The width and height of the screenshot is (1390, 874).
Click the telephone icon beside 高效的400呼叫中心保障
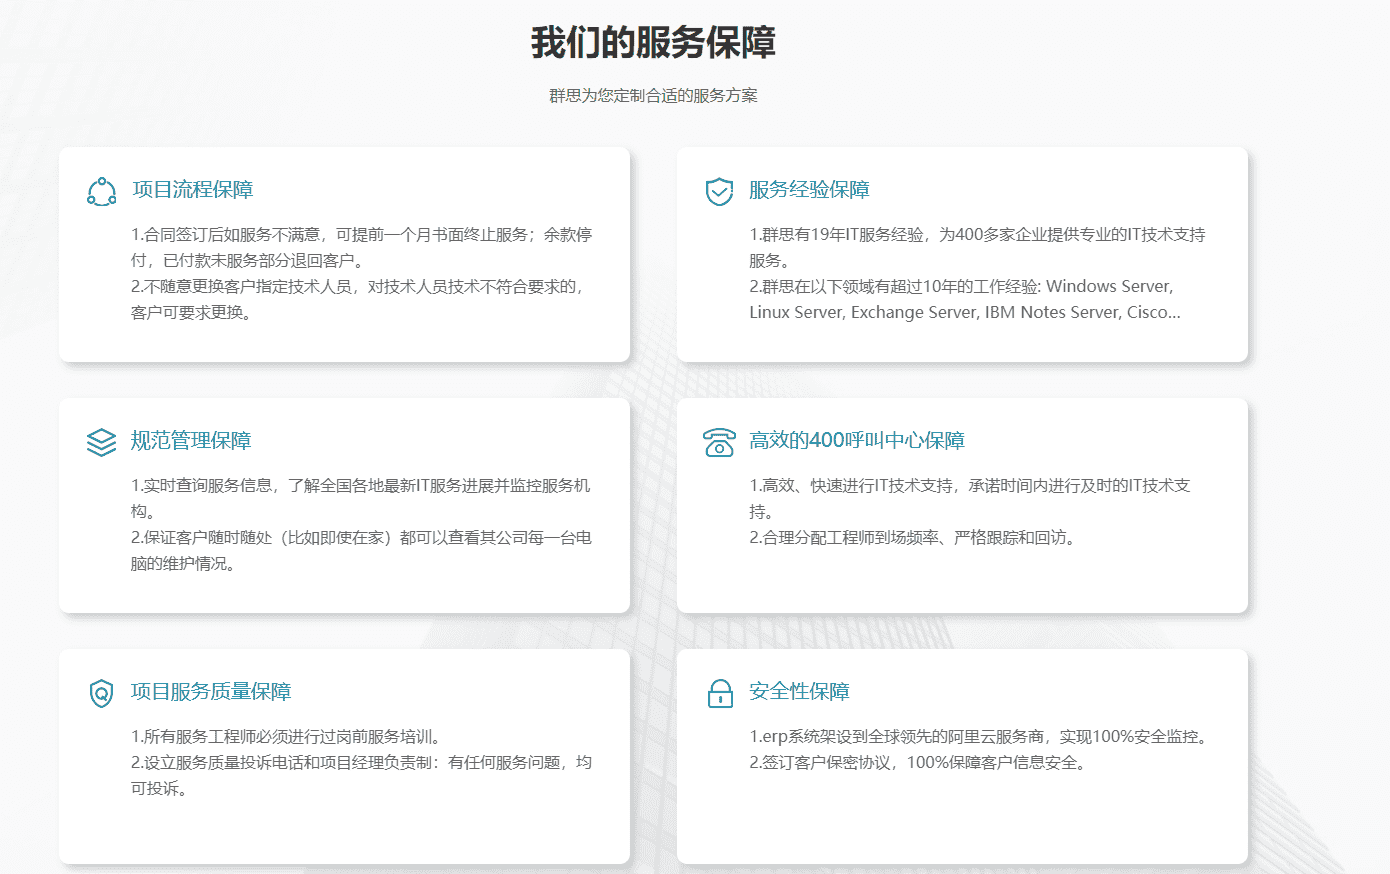(x=717, y=440)
